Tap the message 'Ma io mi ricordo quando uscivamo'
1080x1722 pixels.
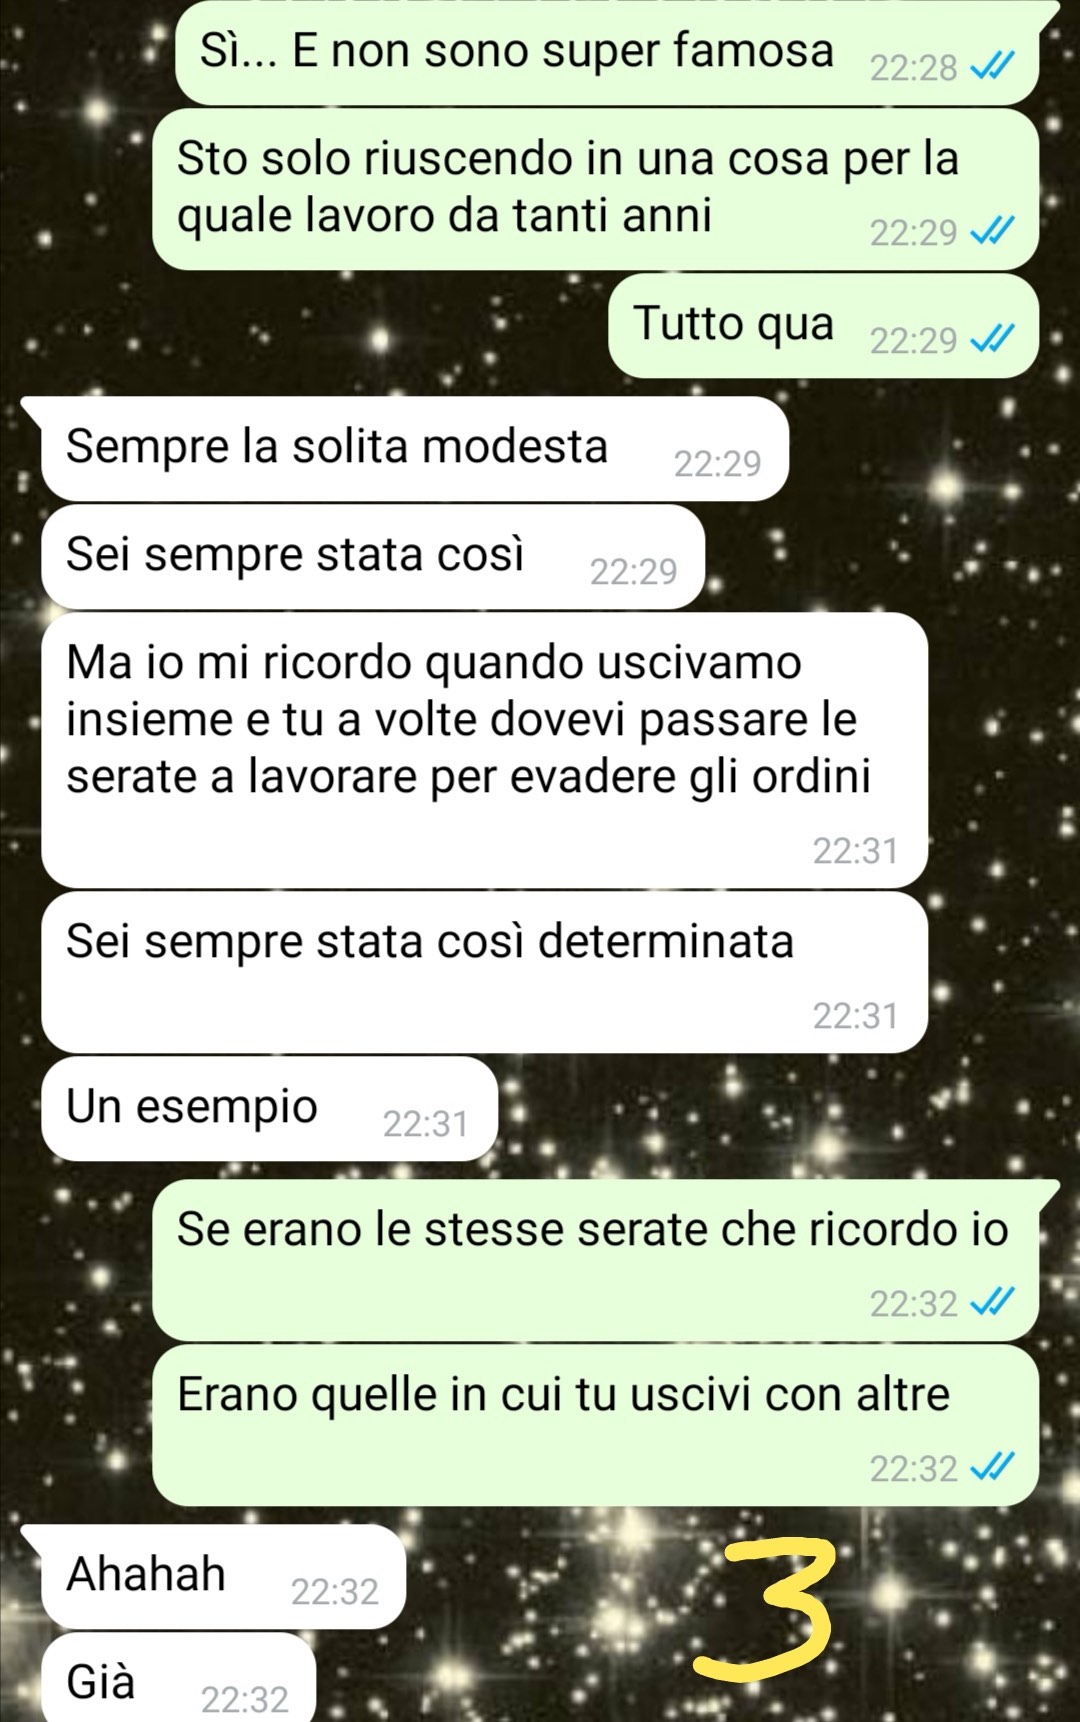pyautogui.click(x=484, y=750)
